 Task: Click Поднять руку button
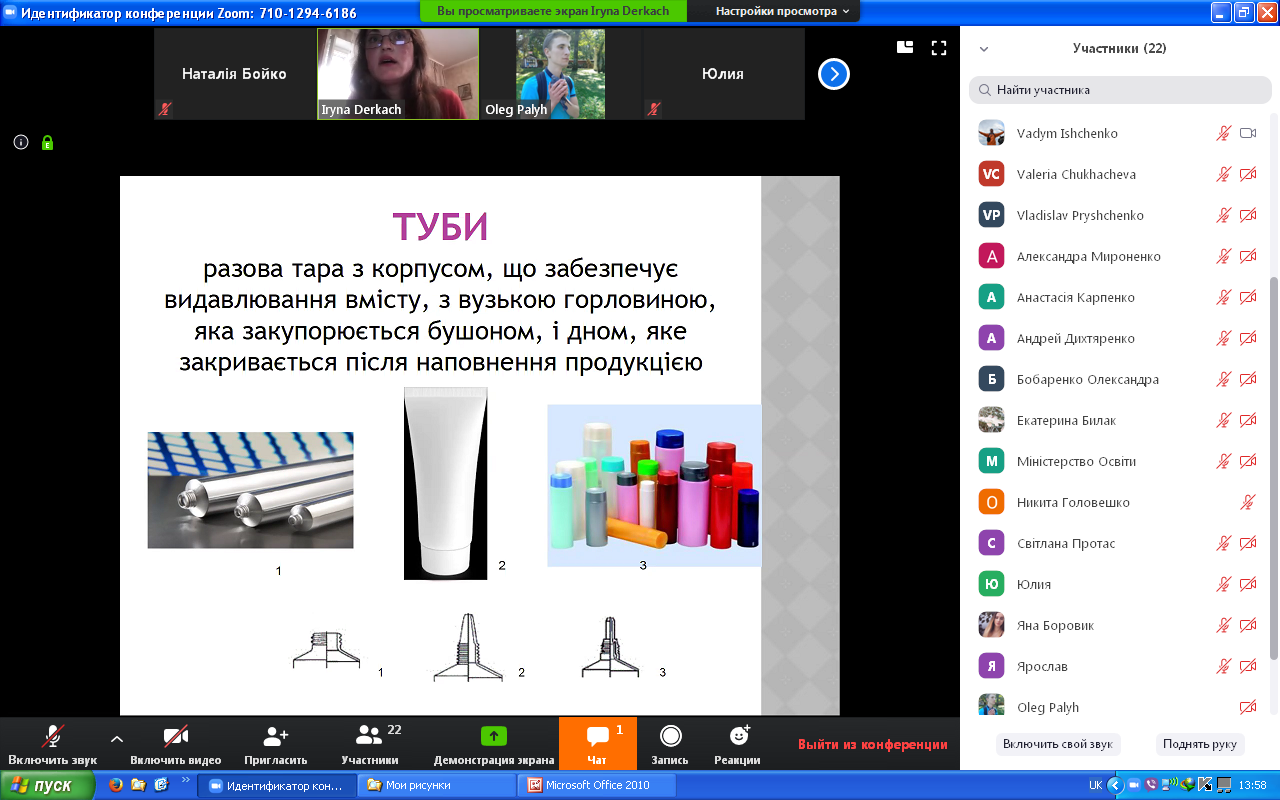(x=1200, y=744)
